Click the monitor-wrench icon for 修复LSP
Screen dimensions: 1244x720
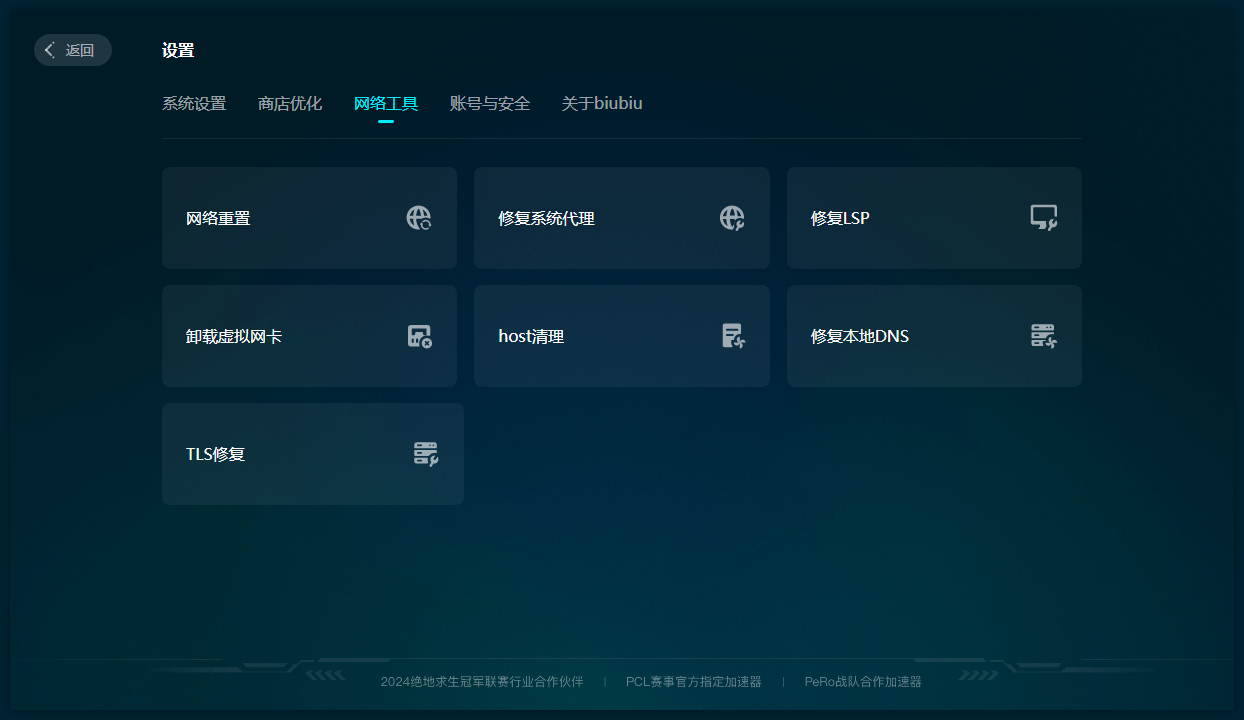[x=1044, y=218]
